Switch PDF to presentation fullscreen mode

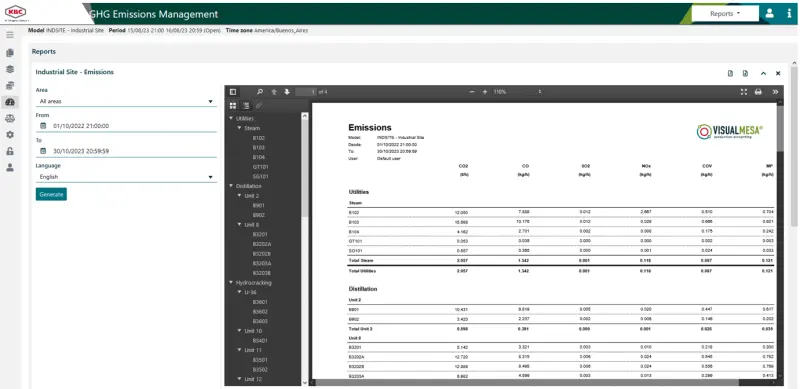tap(744, 92)
